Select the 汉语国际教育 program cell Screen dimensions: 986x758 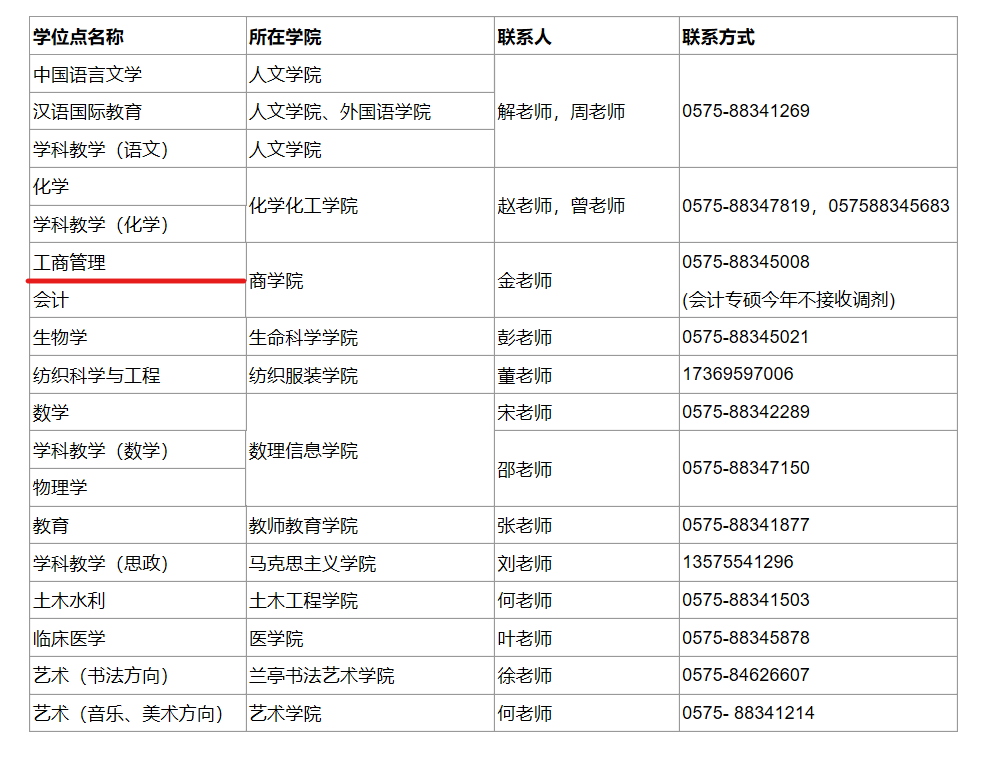point(87,112)
